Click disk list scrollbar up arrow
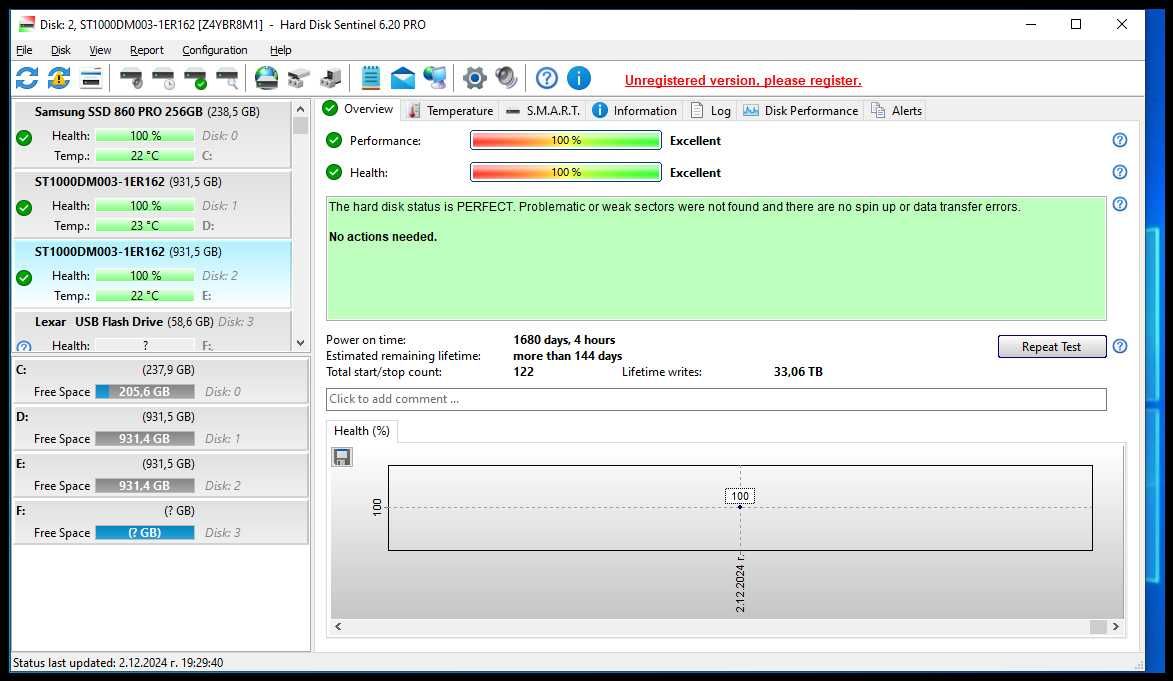This screenshot has height=681, width=1173. click(301, 109)
